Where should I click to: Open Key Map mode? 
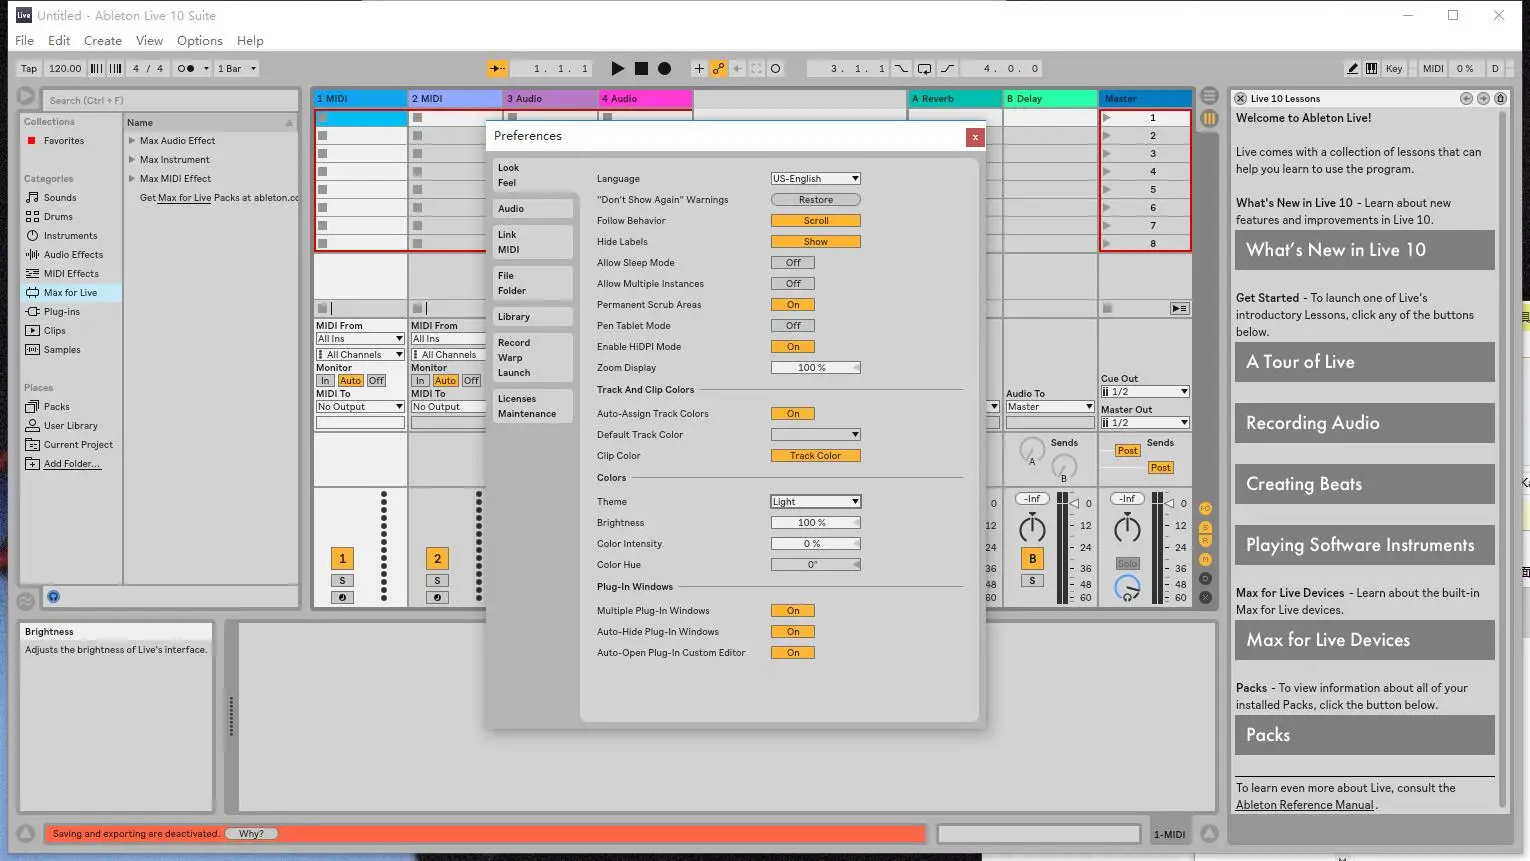[1394, 68]
